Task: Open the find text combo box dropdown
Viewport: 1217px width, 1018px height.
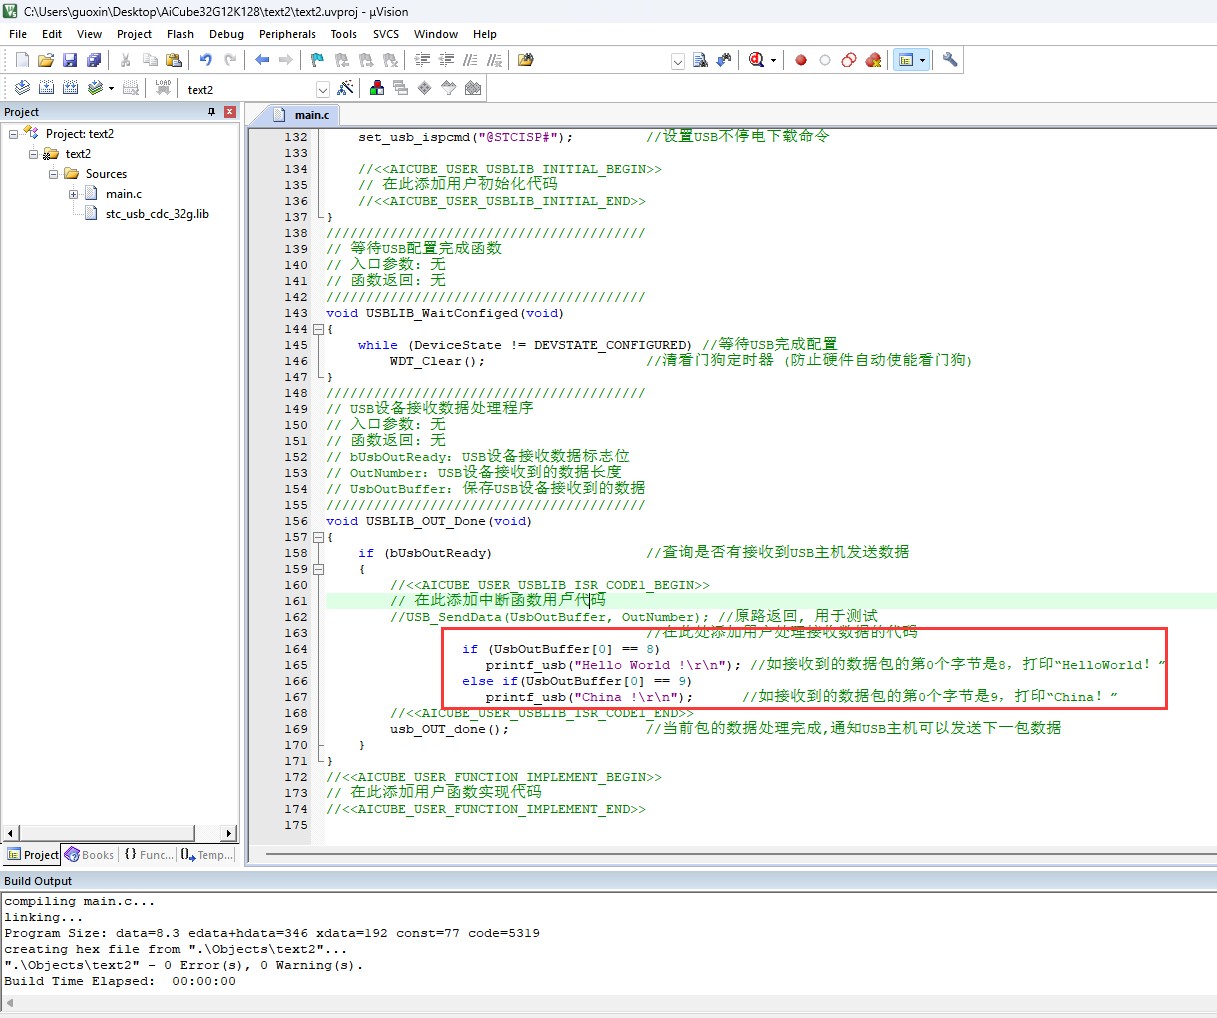Action: pos(677,61)
